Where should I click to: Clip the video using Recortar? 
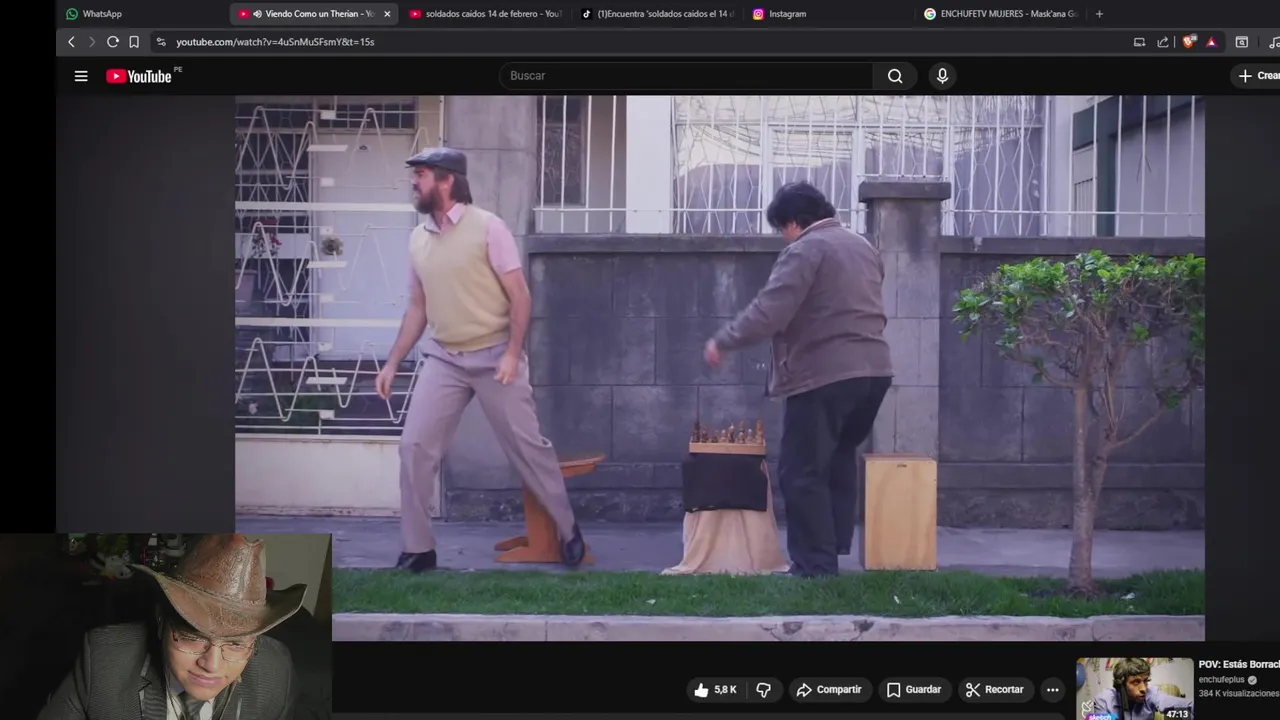coord(994,690)
